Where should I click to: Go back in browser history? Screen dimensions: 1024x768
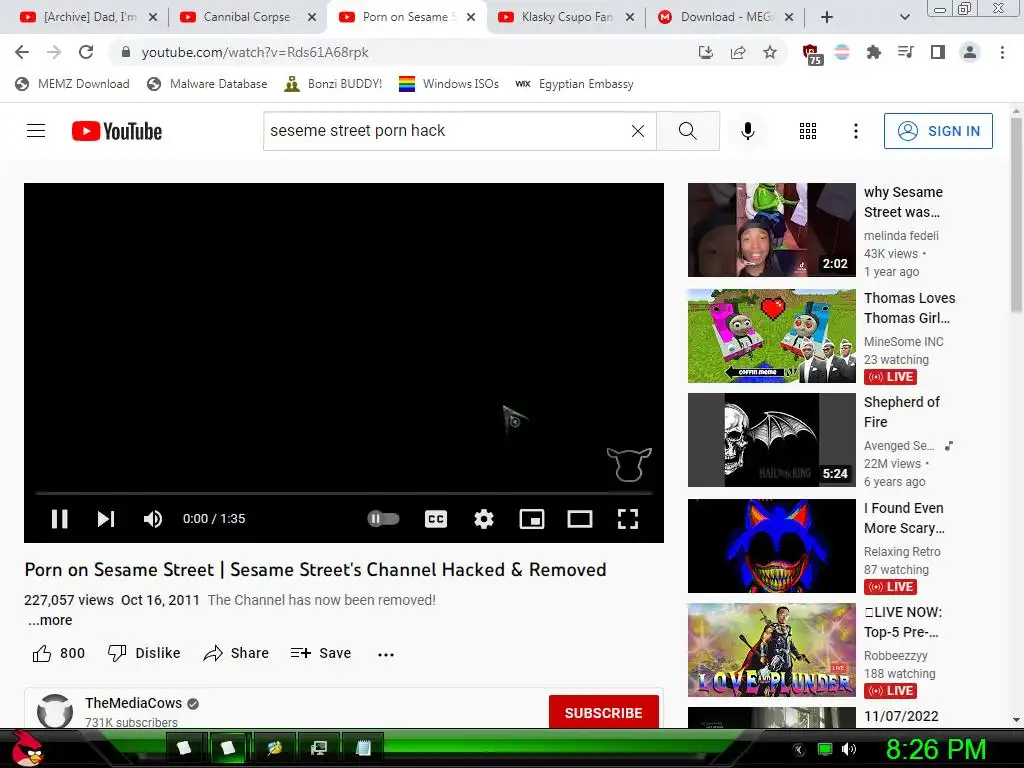22,52
